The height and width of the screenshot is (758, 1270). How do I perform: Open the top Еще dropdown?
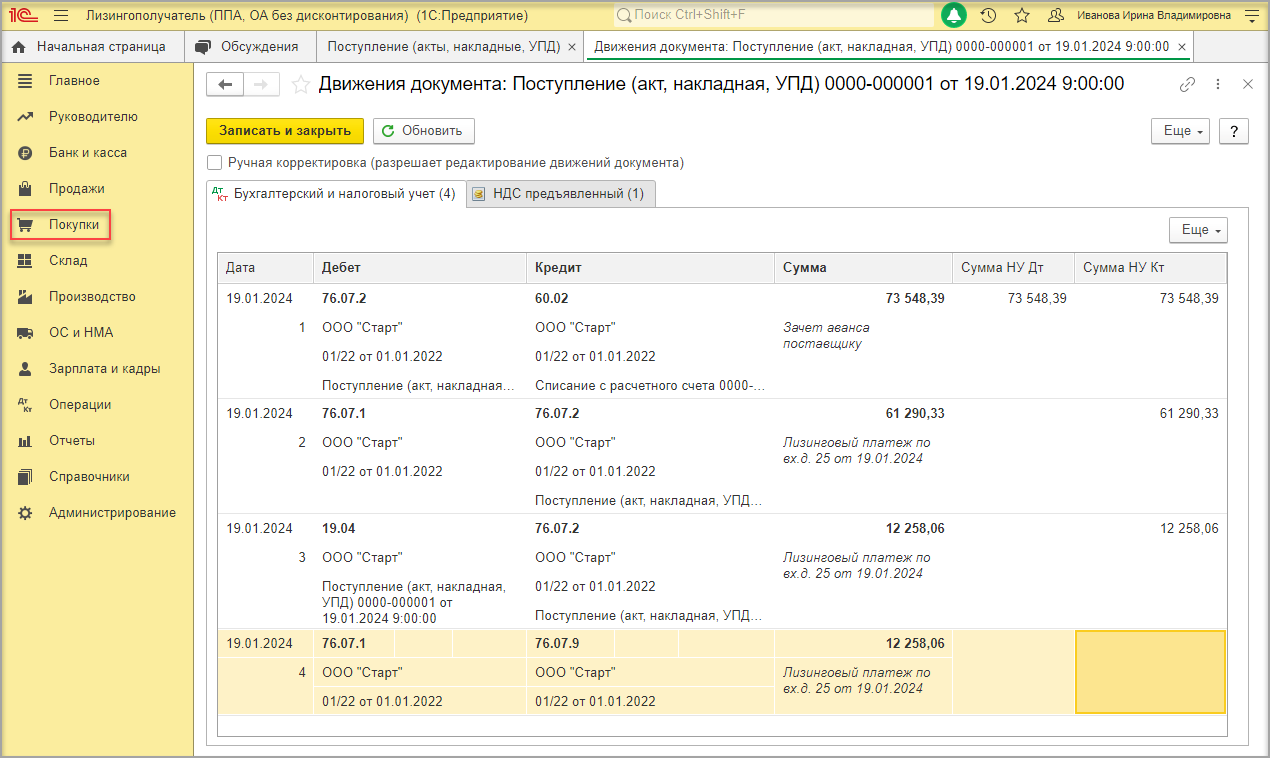click(1181, 131)
